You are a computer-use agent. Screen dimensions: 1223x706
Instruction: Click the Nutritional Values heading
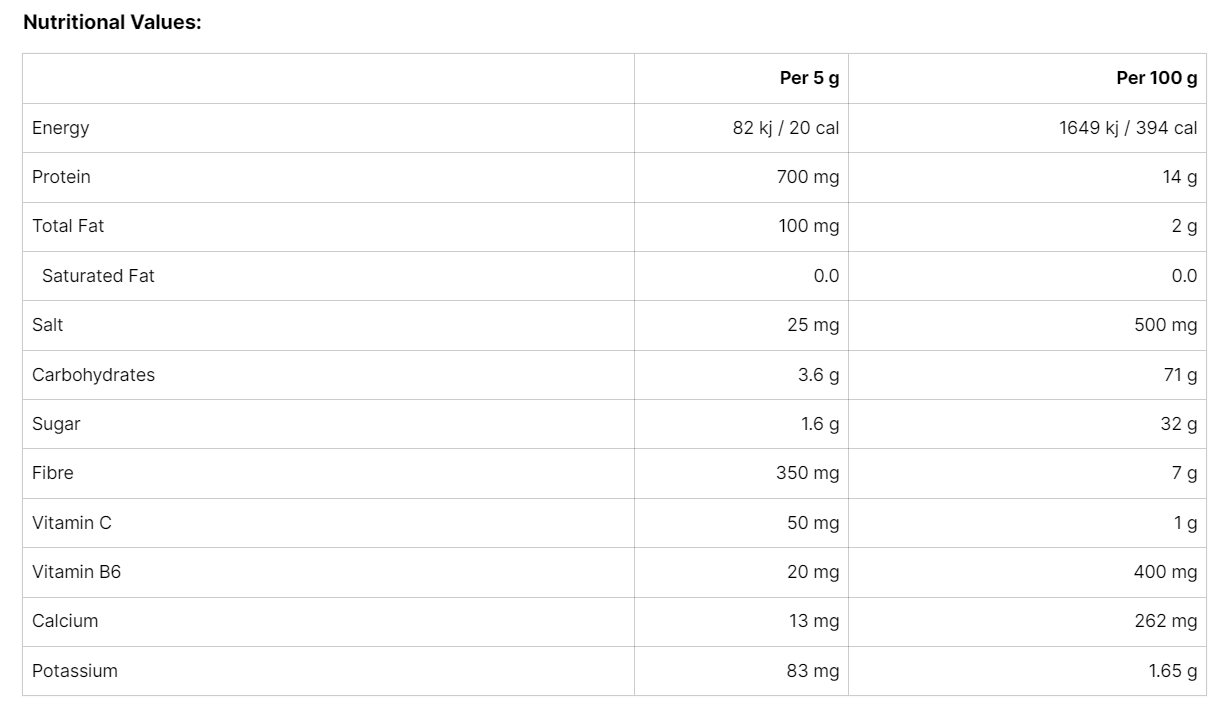[112, 22]
